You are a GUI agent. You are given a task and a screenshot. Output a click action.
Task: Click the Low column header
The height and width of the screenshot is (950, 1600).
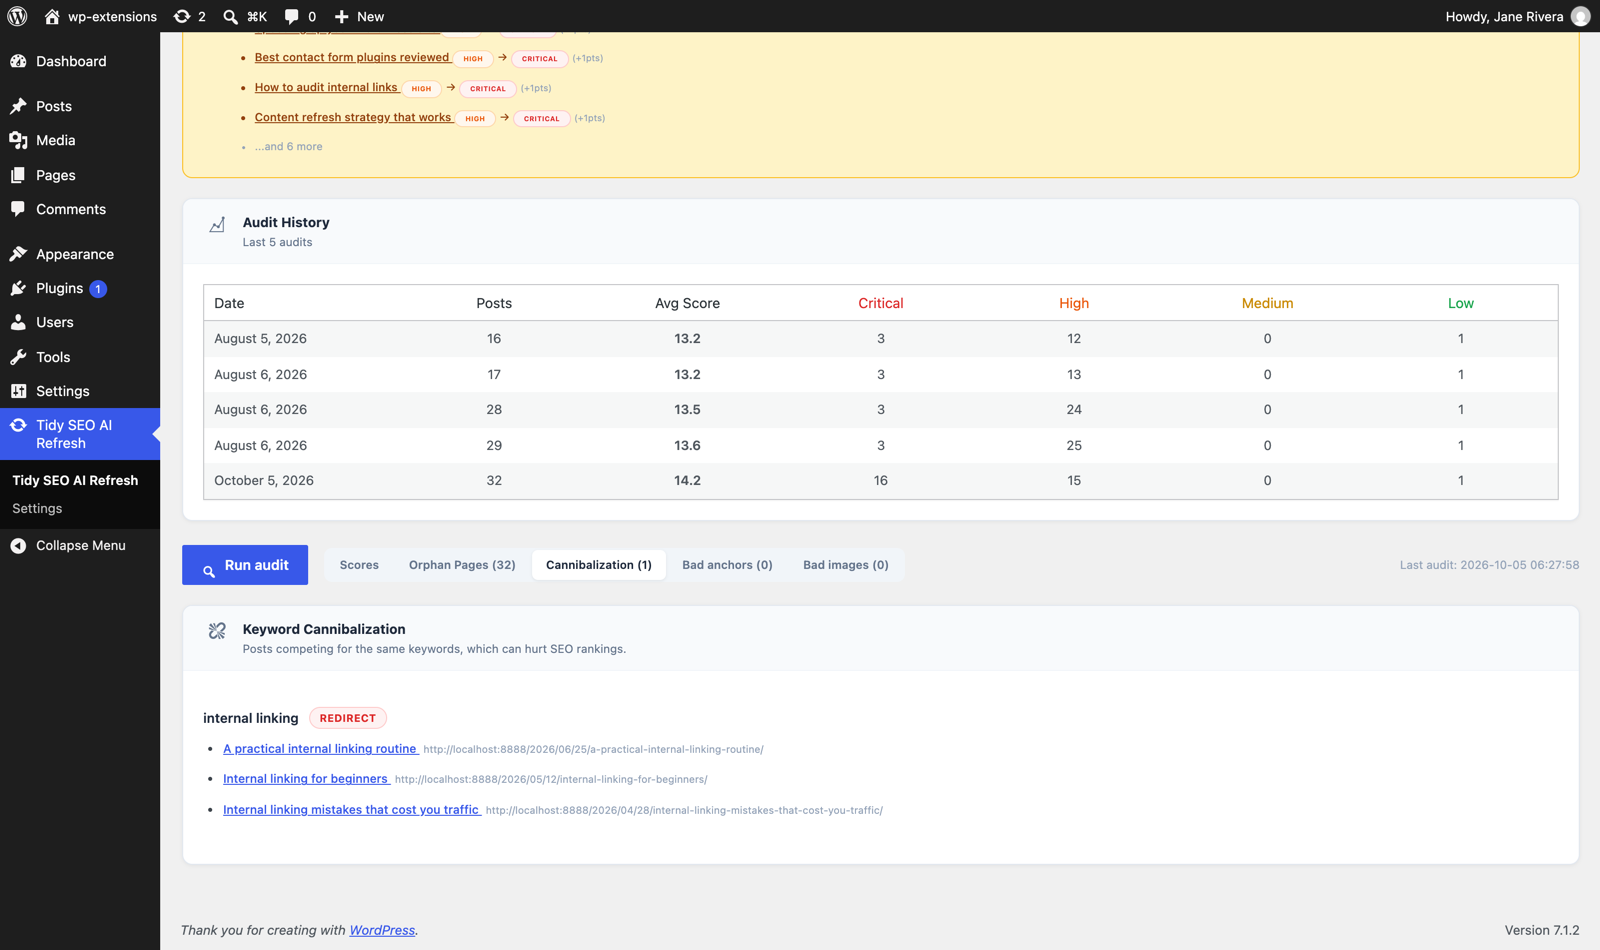tap(1461, 303)
